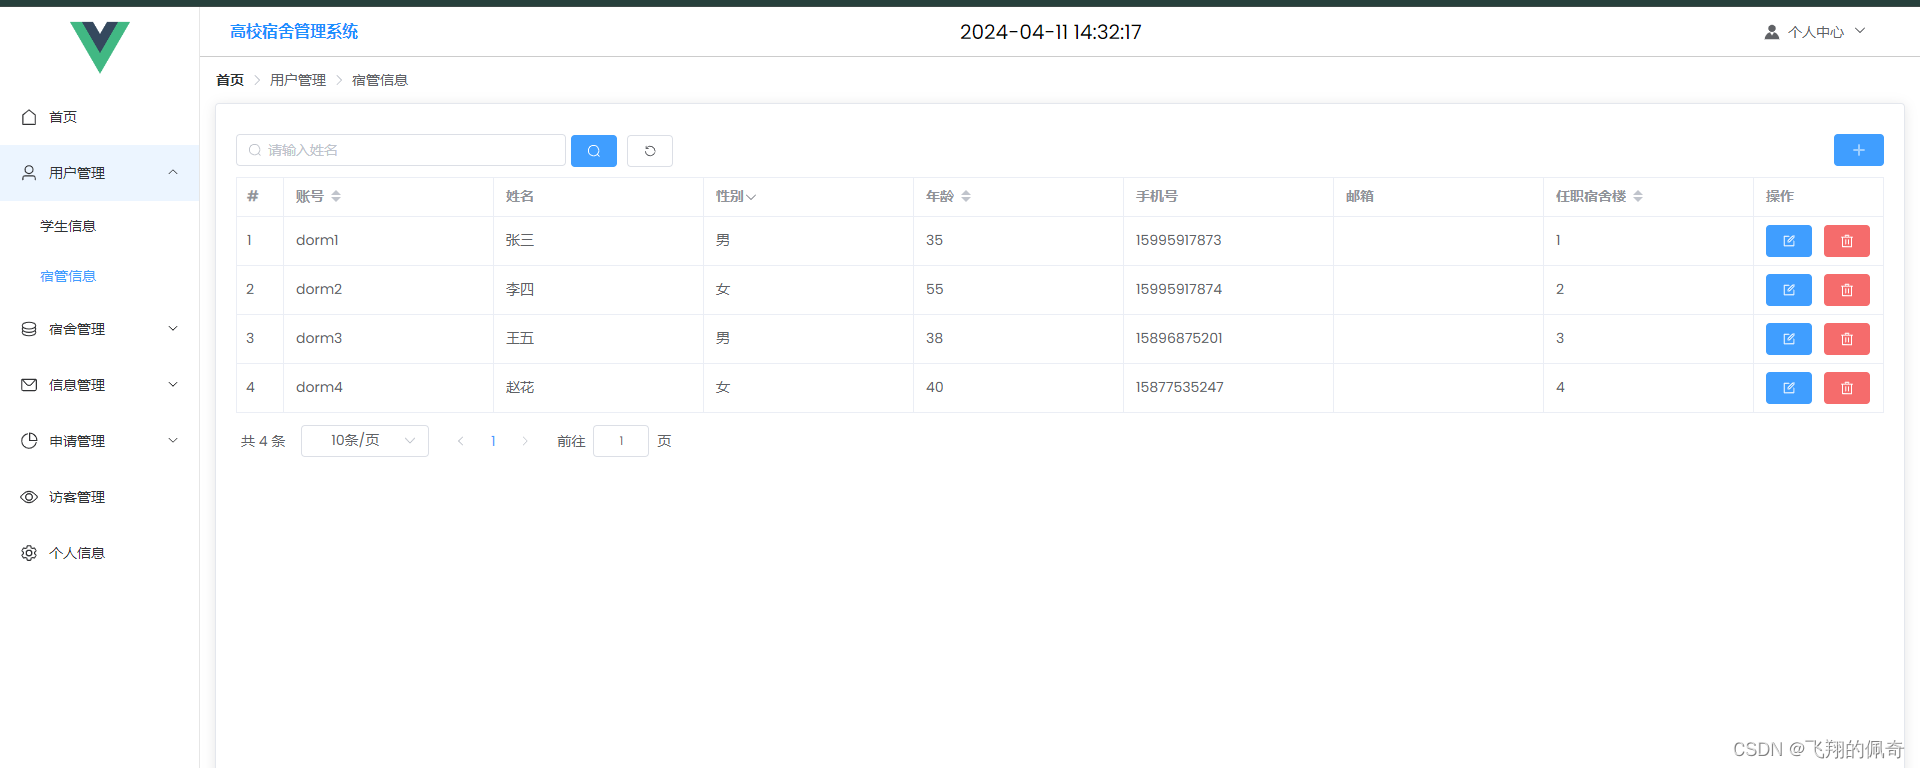Open the 性别 column filter dropdown

(751, 197)
